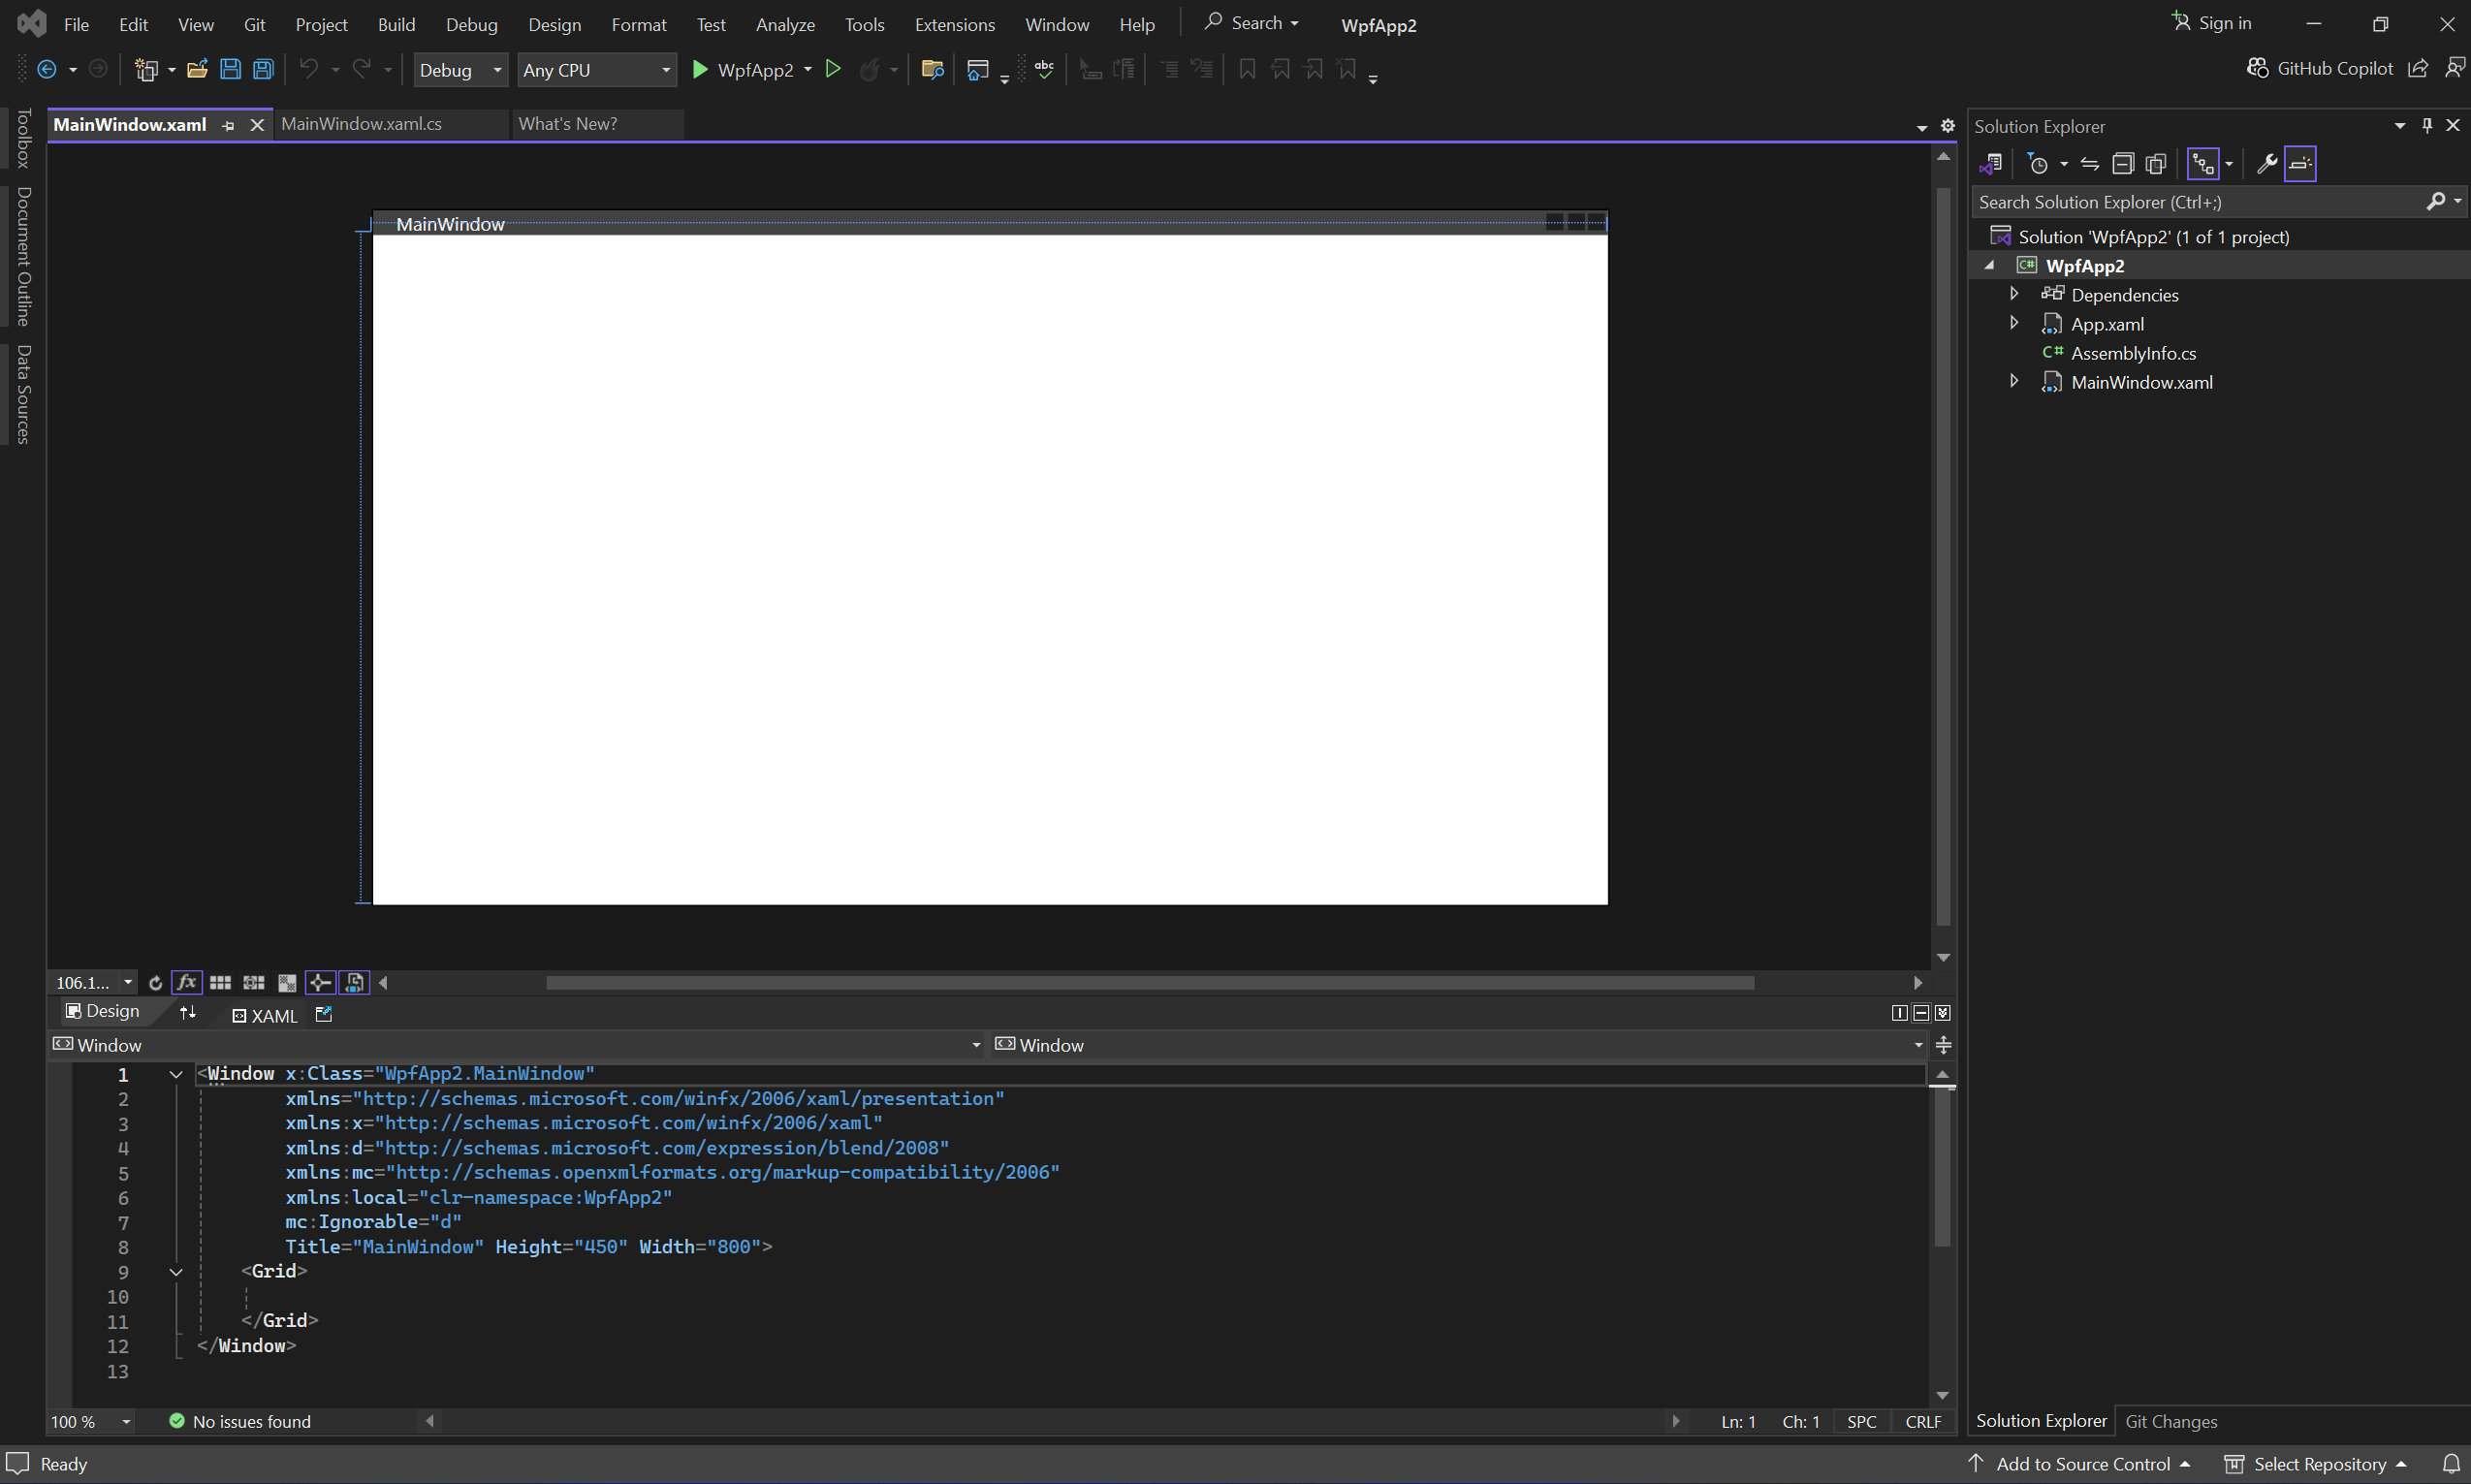This screenshot has height=1484, width=2471.
Task: Switch to Git Changes tab
Action: [x=2171, y=1421]
